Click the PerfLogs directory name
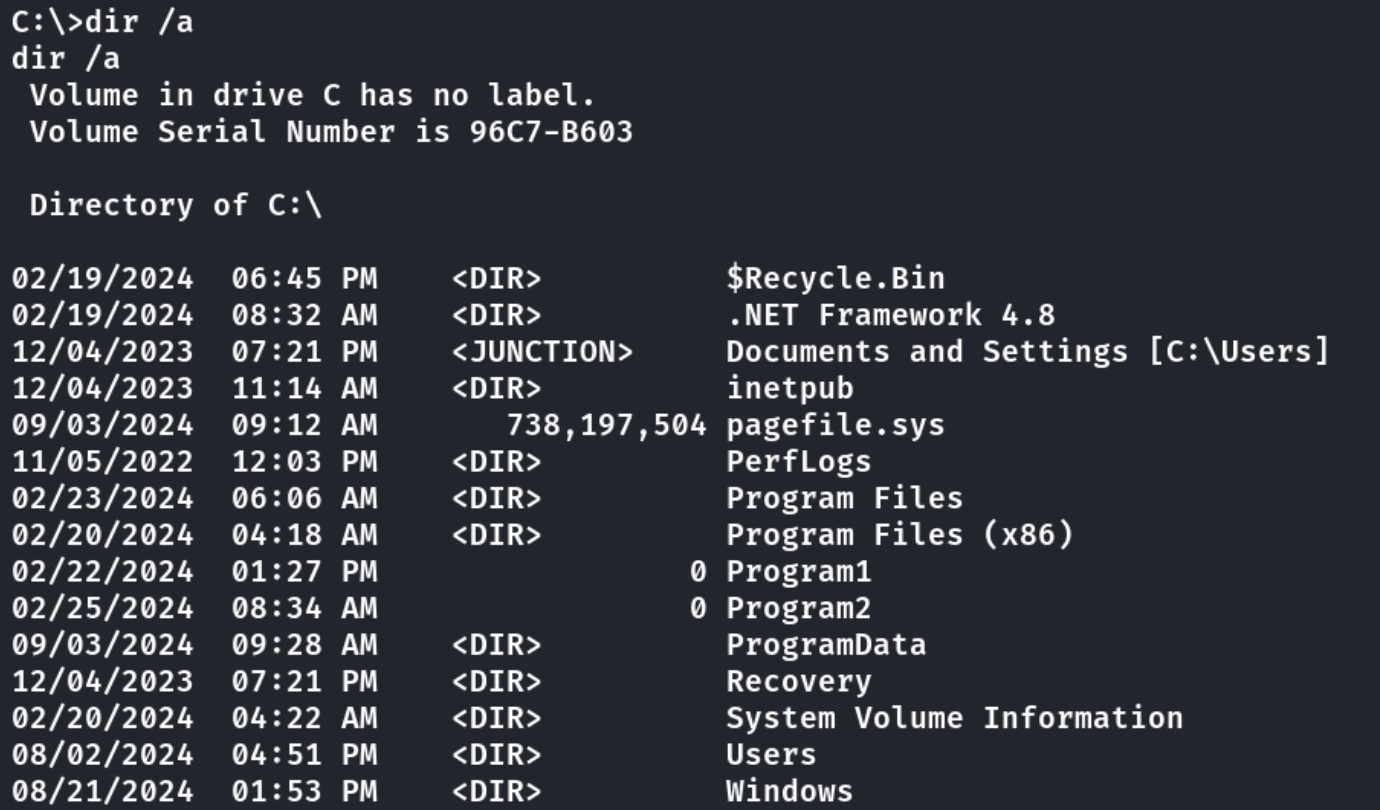1380x810 pixels. [x=798, y=462]
